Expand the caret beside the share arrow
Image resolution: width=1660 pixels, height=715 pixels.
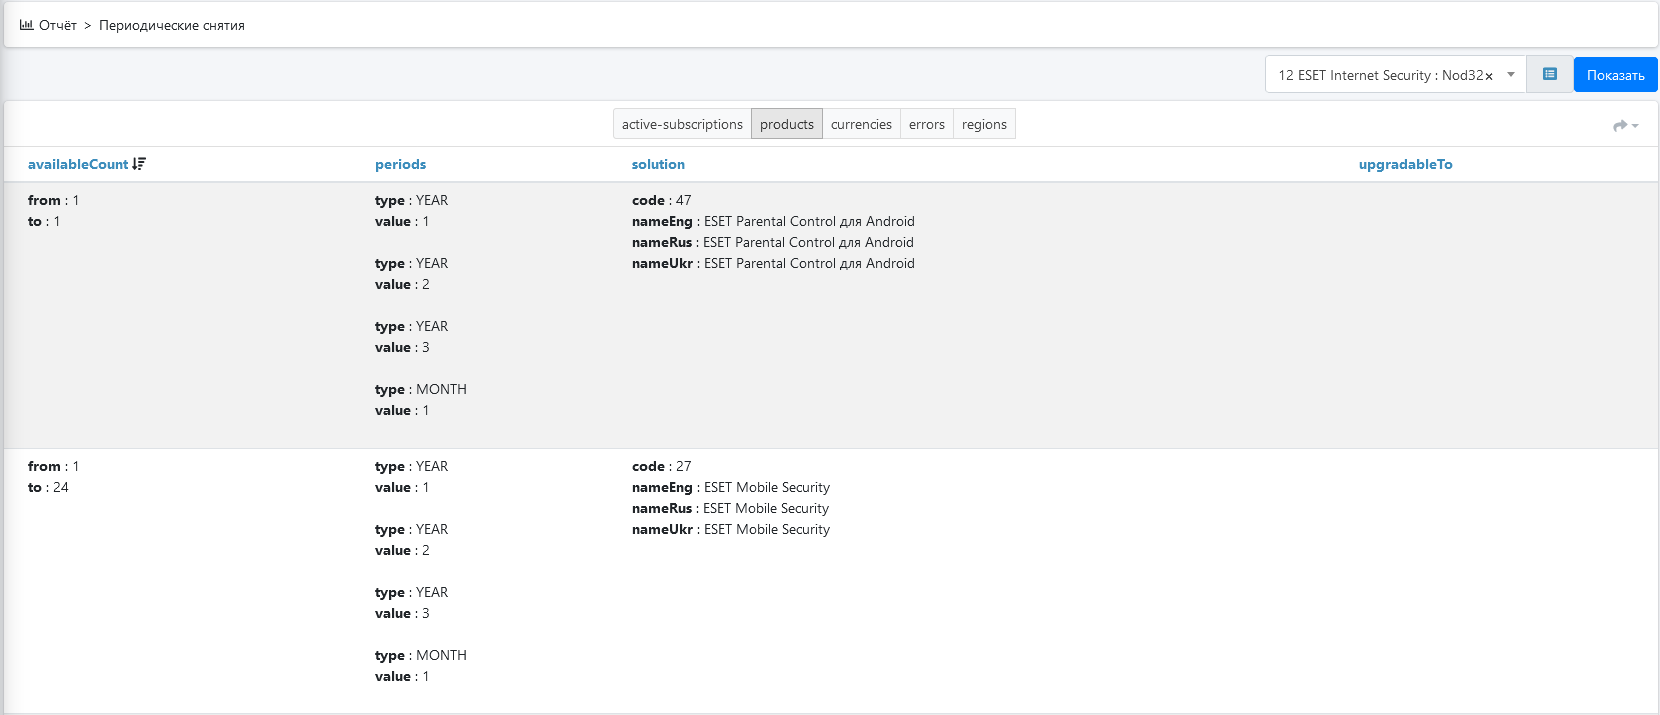click(x=1635, y=126)
